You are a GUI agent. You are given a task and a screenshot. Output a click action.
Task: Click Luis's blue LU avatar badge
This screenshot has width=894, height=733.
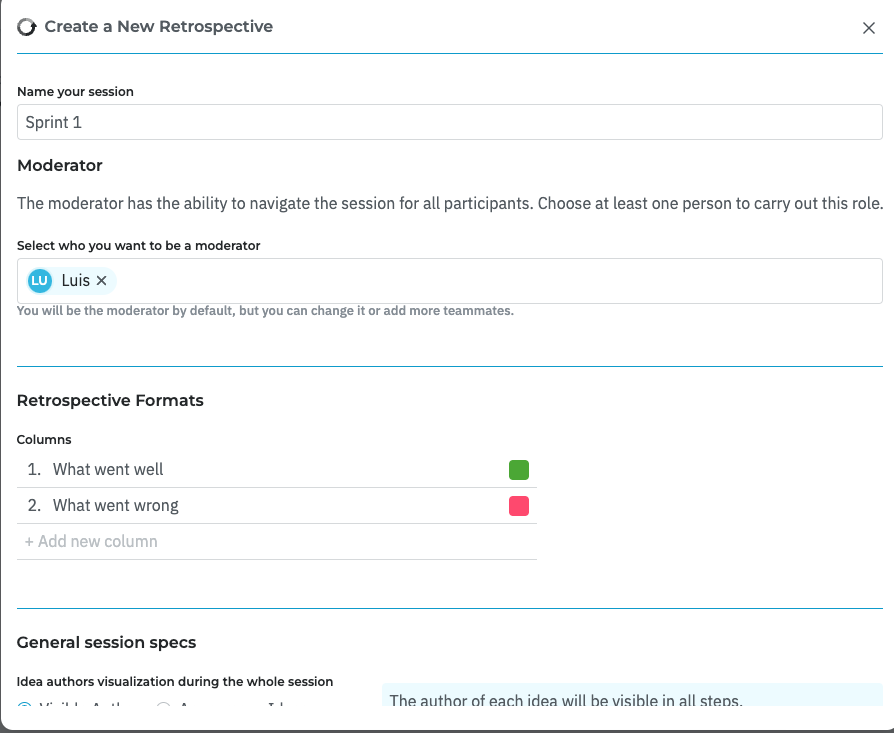[38, 281]
